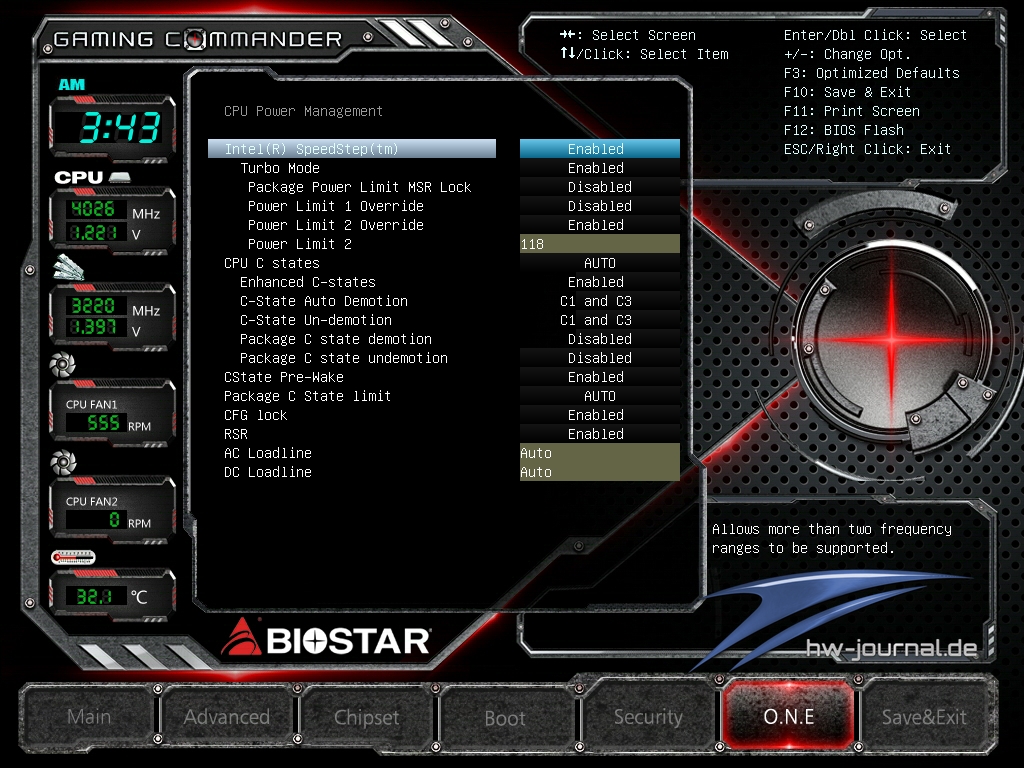Toggle CFG lock Enabled value
This screenshot has height=768, width=1024.
[x=600, y=415]
